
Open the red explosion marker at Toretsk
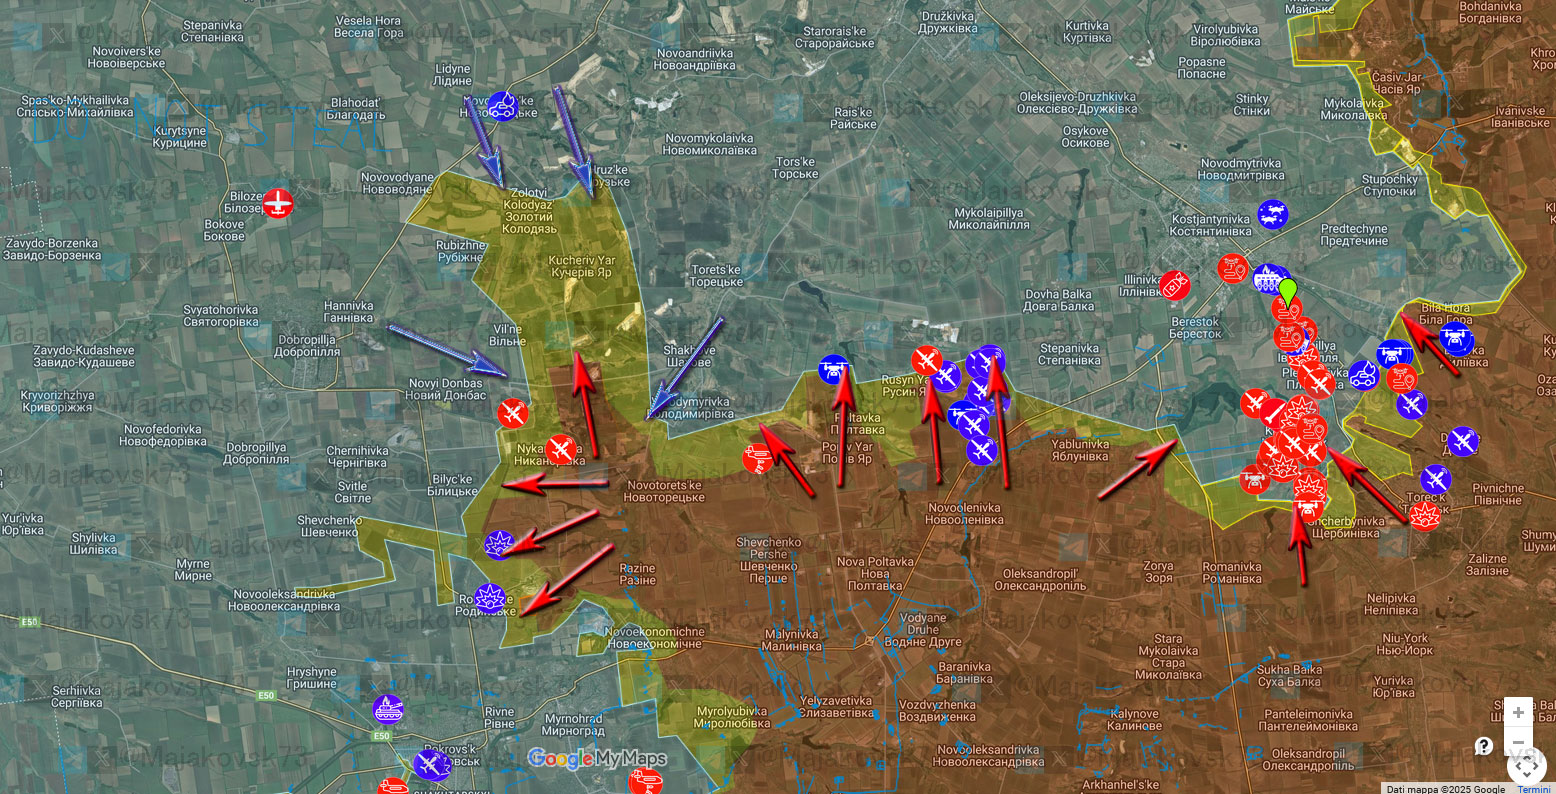tap(1424, 515)
